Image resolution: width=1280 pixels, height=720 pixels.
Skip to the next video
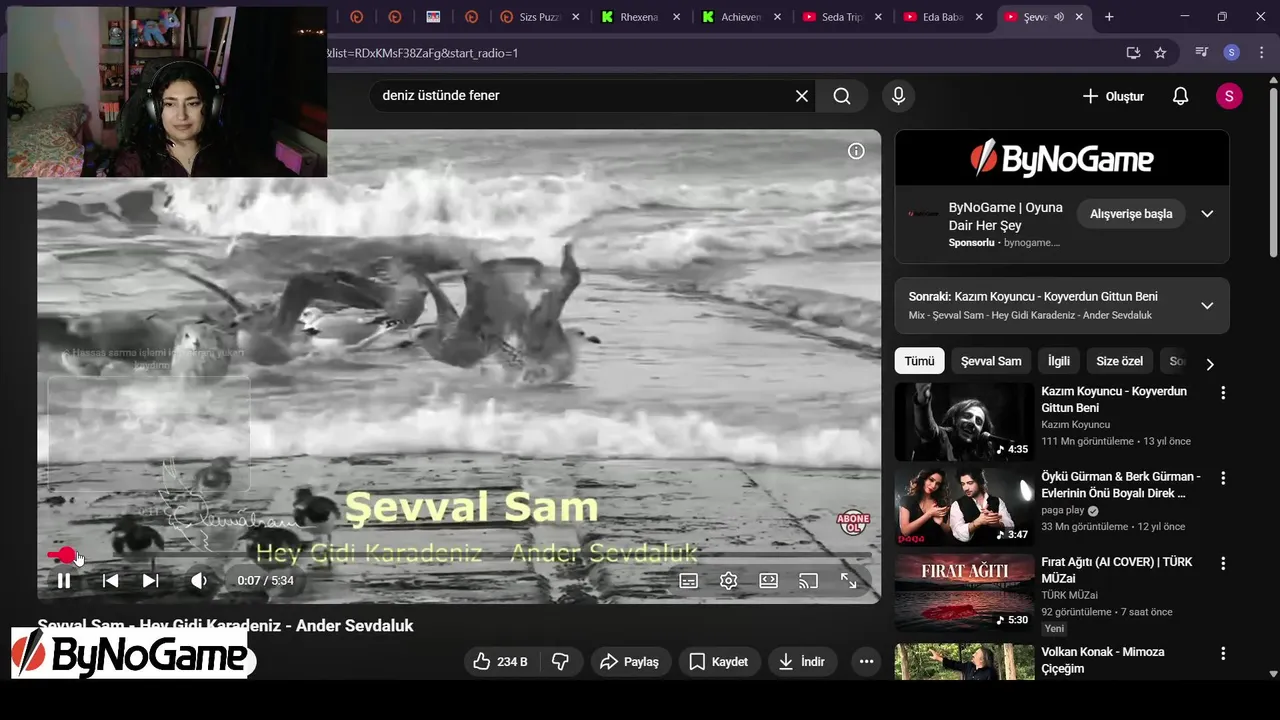[150, 581]
